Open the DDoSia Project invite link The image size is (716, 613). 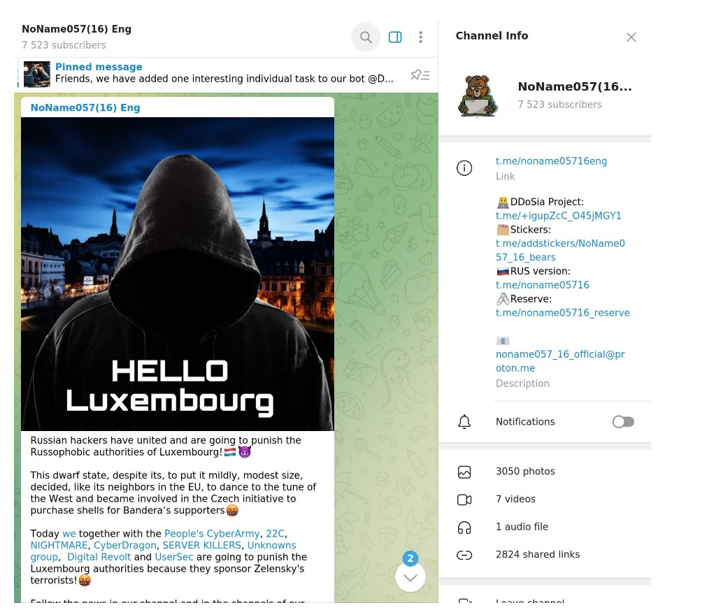point(558,216)
